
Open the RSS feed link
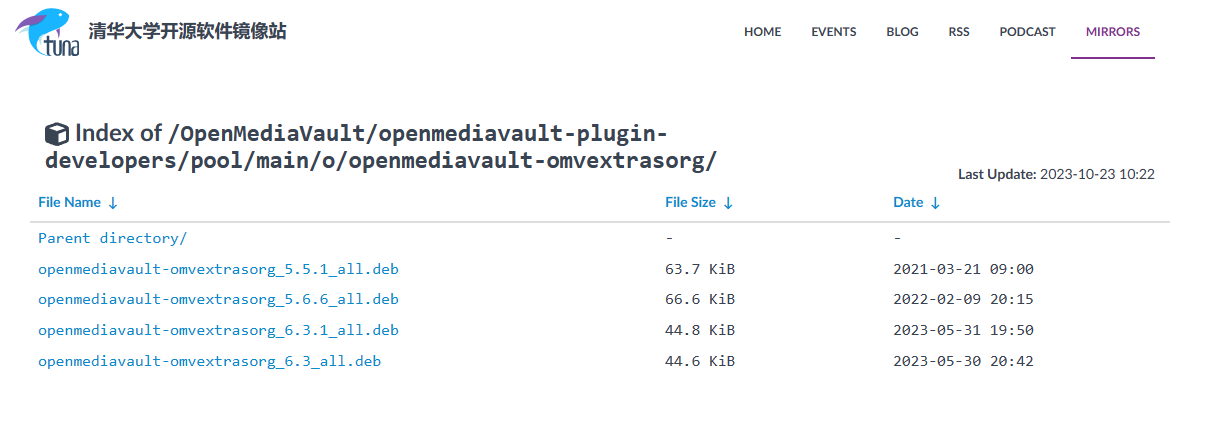coord(959,32)
